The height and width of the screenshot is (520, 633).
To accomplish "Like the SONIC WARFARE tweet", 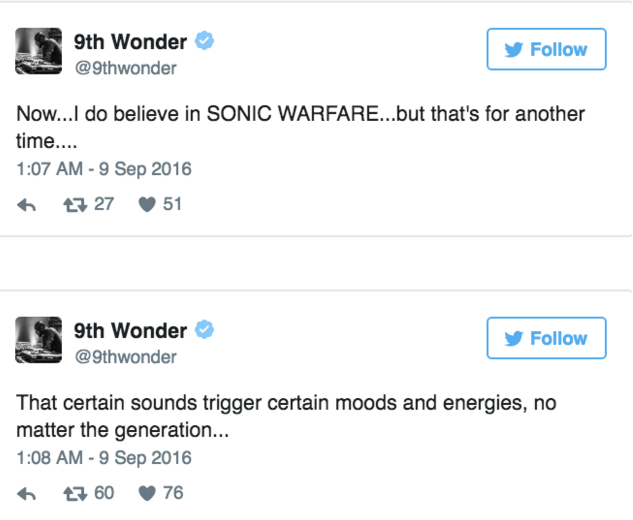I will pos(147,205).
